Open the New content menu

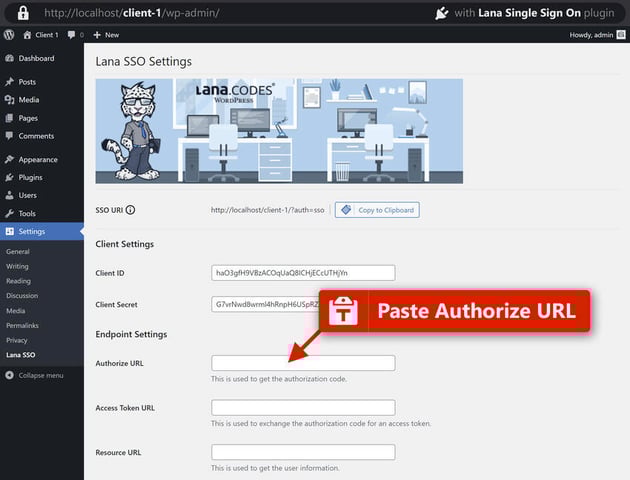(x=106, y=35)
